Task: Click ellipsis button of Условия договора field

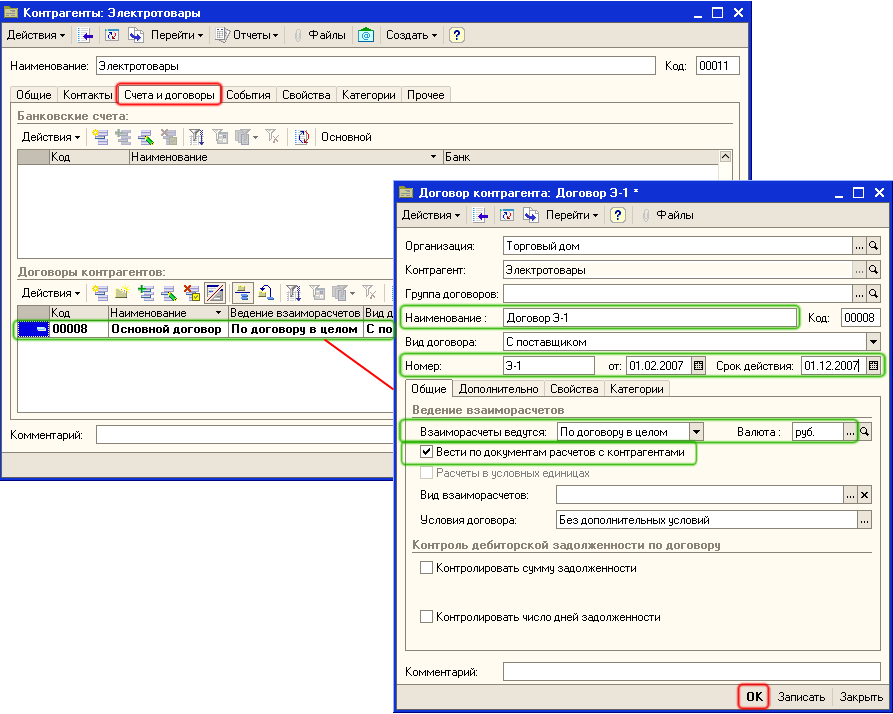Action: (865, 519)
